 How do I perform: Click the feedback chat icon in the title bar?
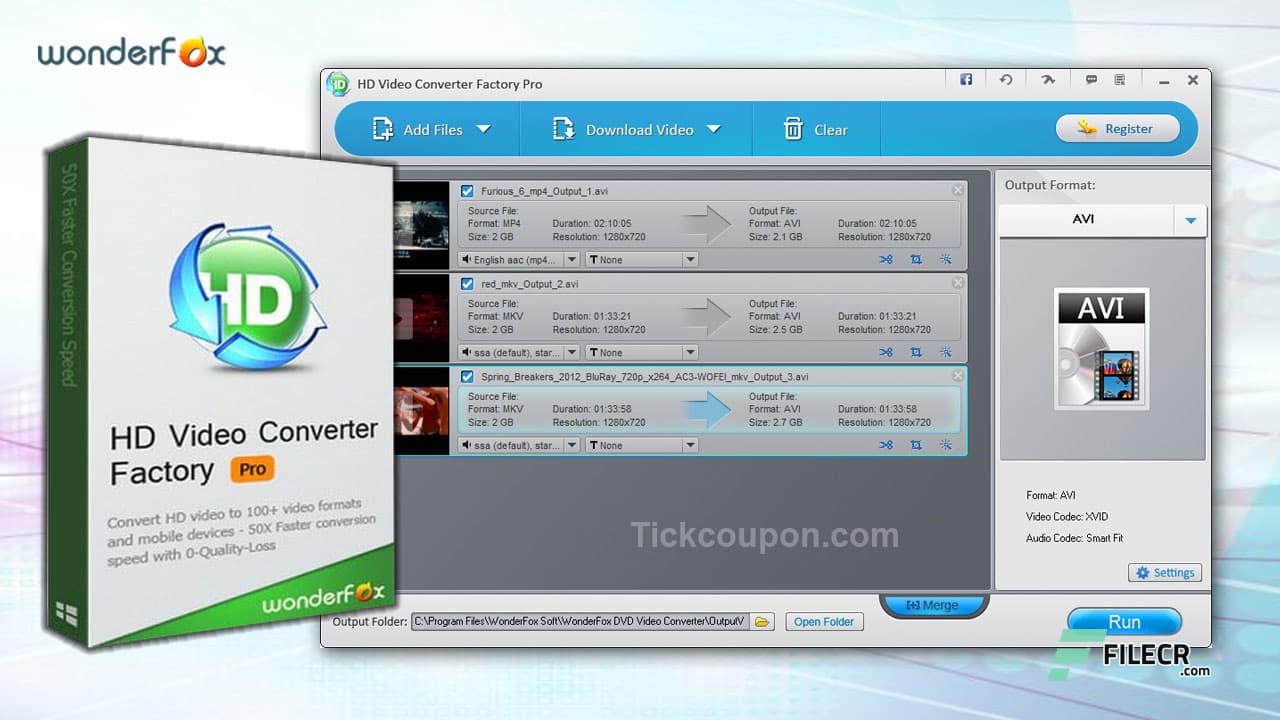pyautogui.click(x=1091, y=79)
